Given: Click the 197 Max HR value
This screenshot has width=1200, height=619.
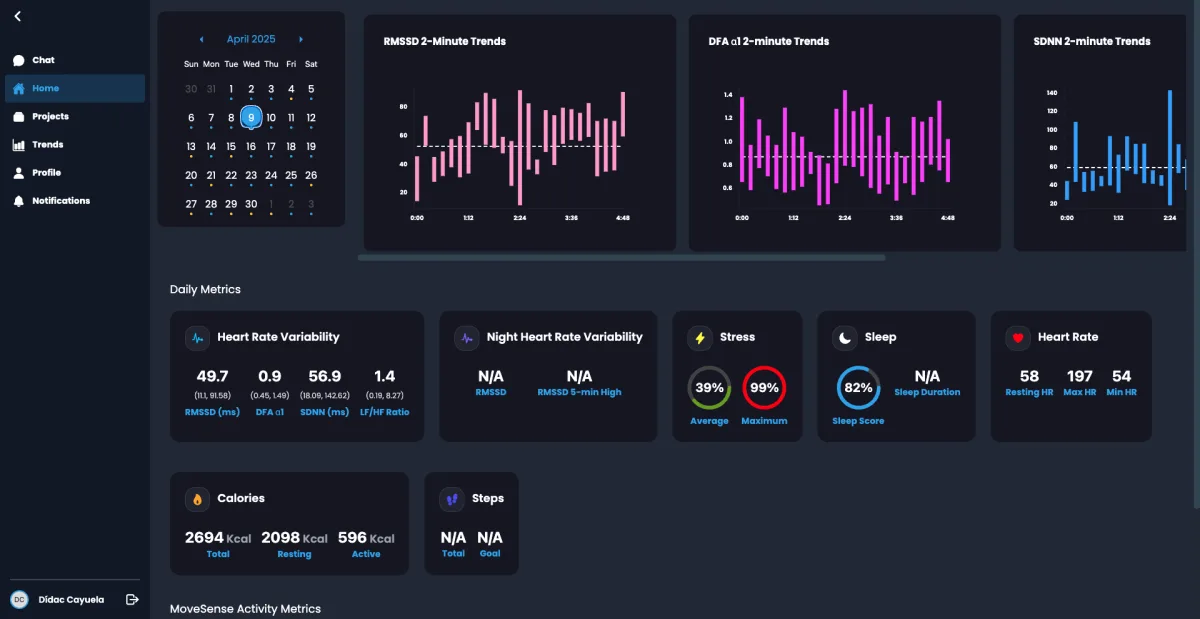Looking at the screenshot, I should 1080,377.
